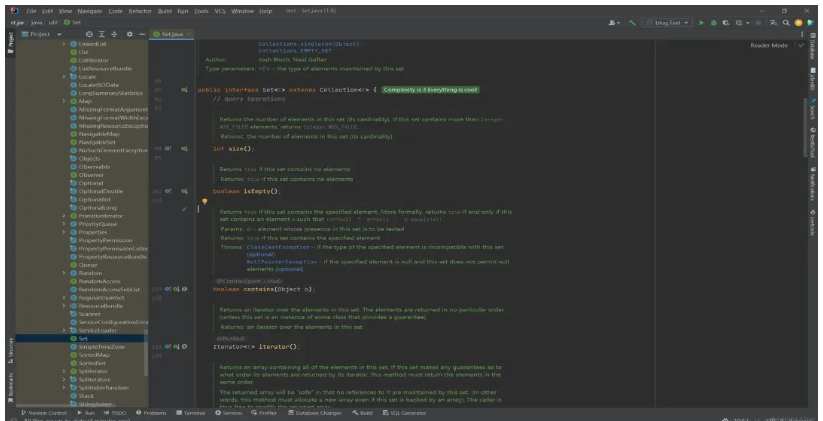Click the gray Stop button in toolbar
This screenshot has height=421, width=823.
(758, 23)
